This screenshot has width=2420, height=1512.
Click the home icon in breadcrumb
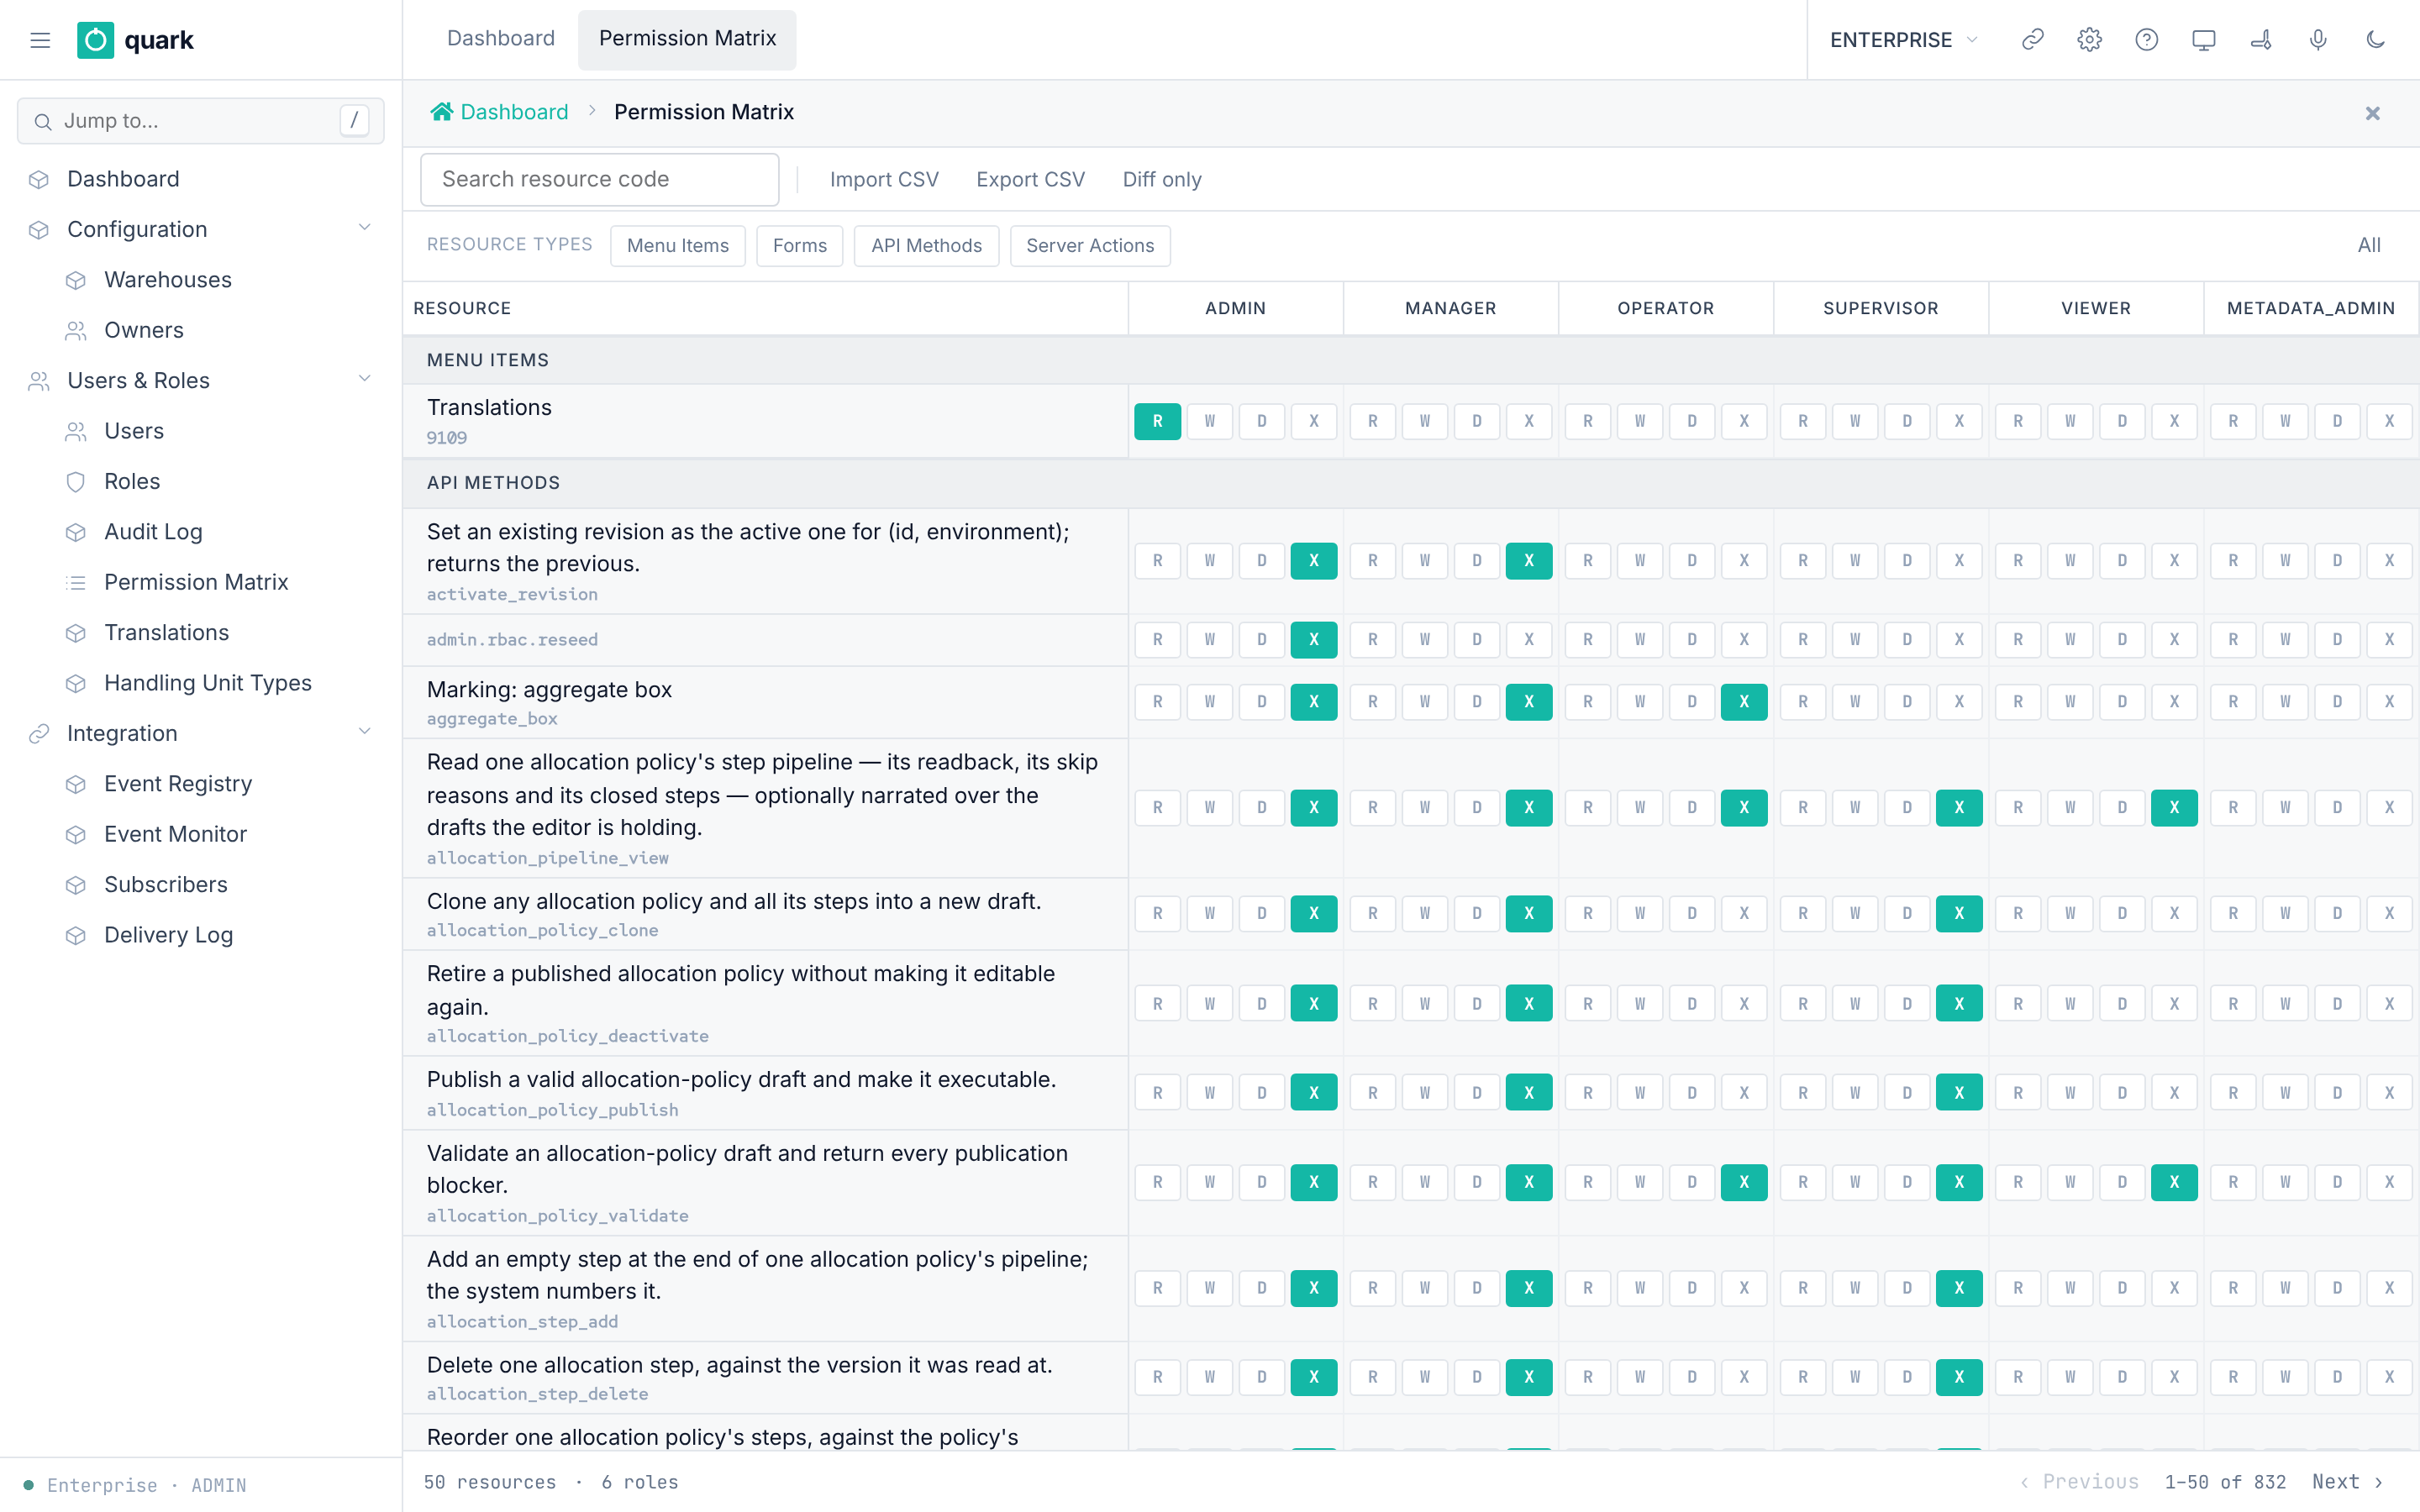click(441, 112)
